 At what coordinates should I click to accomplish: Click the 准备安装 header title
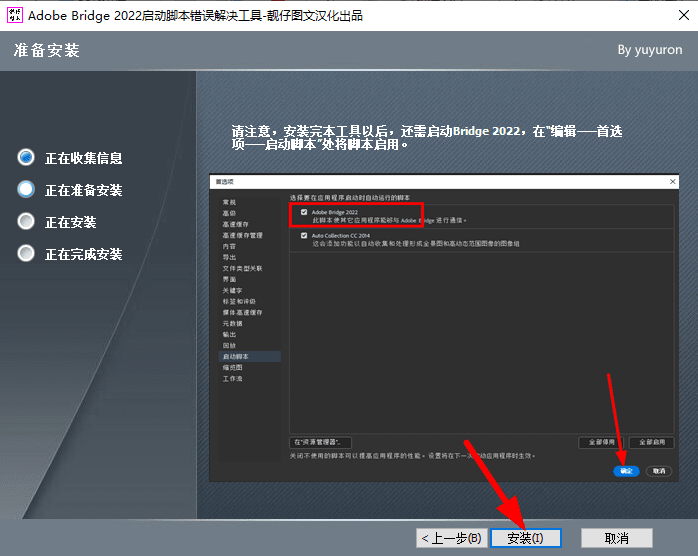point(46,50)
